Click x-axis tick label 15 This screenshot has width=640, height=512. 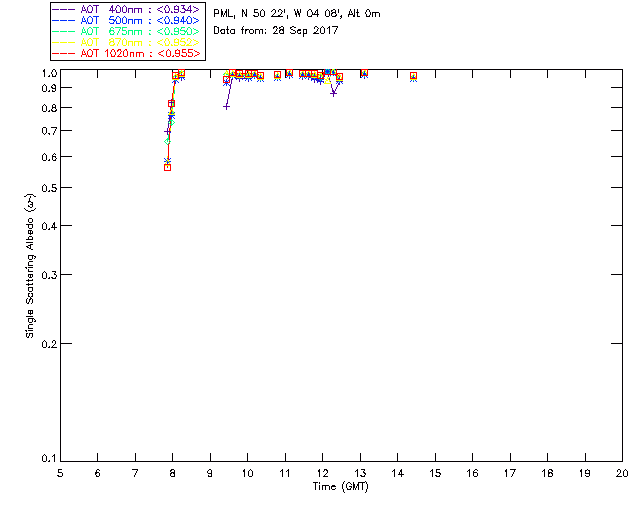435,473
